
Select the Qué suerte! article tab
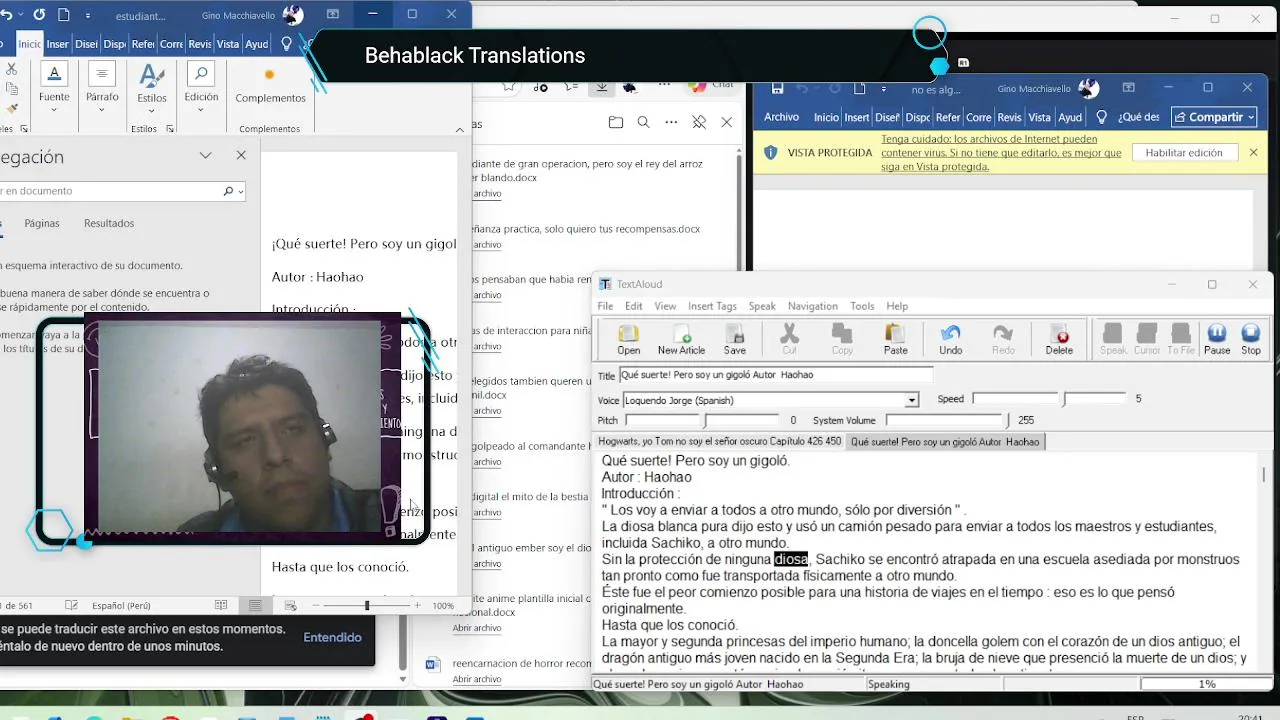(945, 441)
